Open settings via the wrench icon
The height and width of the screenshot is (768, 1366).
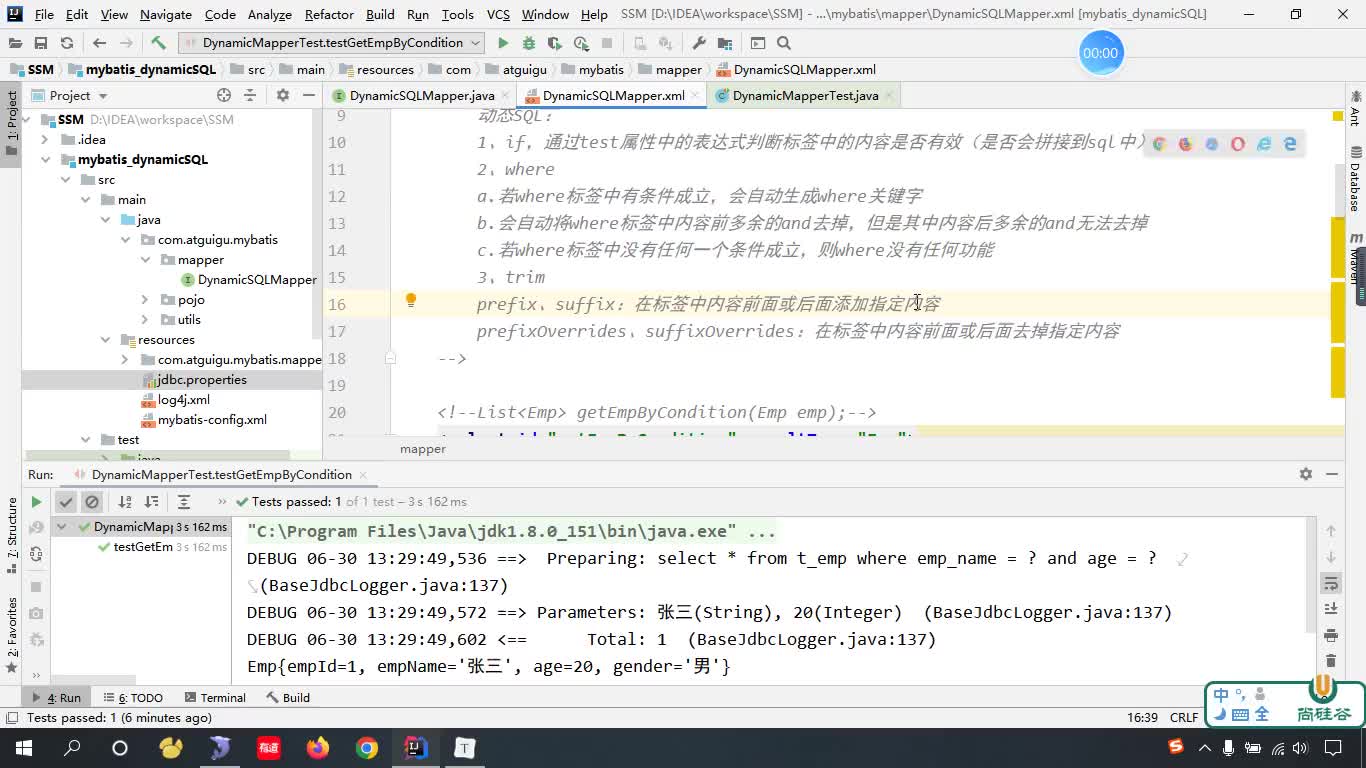(699, 43)
